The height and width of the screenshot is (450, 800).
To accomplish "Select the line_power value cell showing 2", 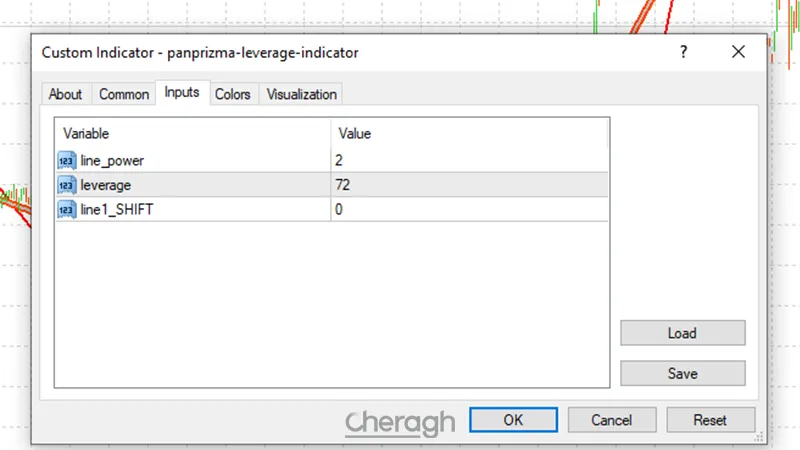I will tap(468, 160).
